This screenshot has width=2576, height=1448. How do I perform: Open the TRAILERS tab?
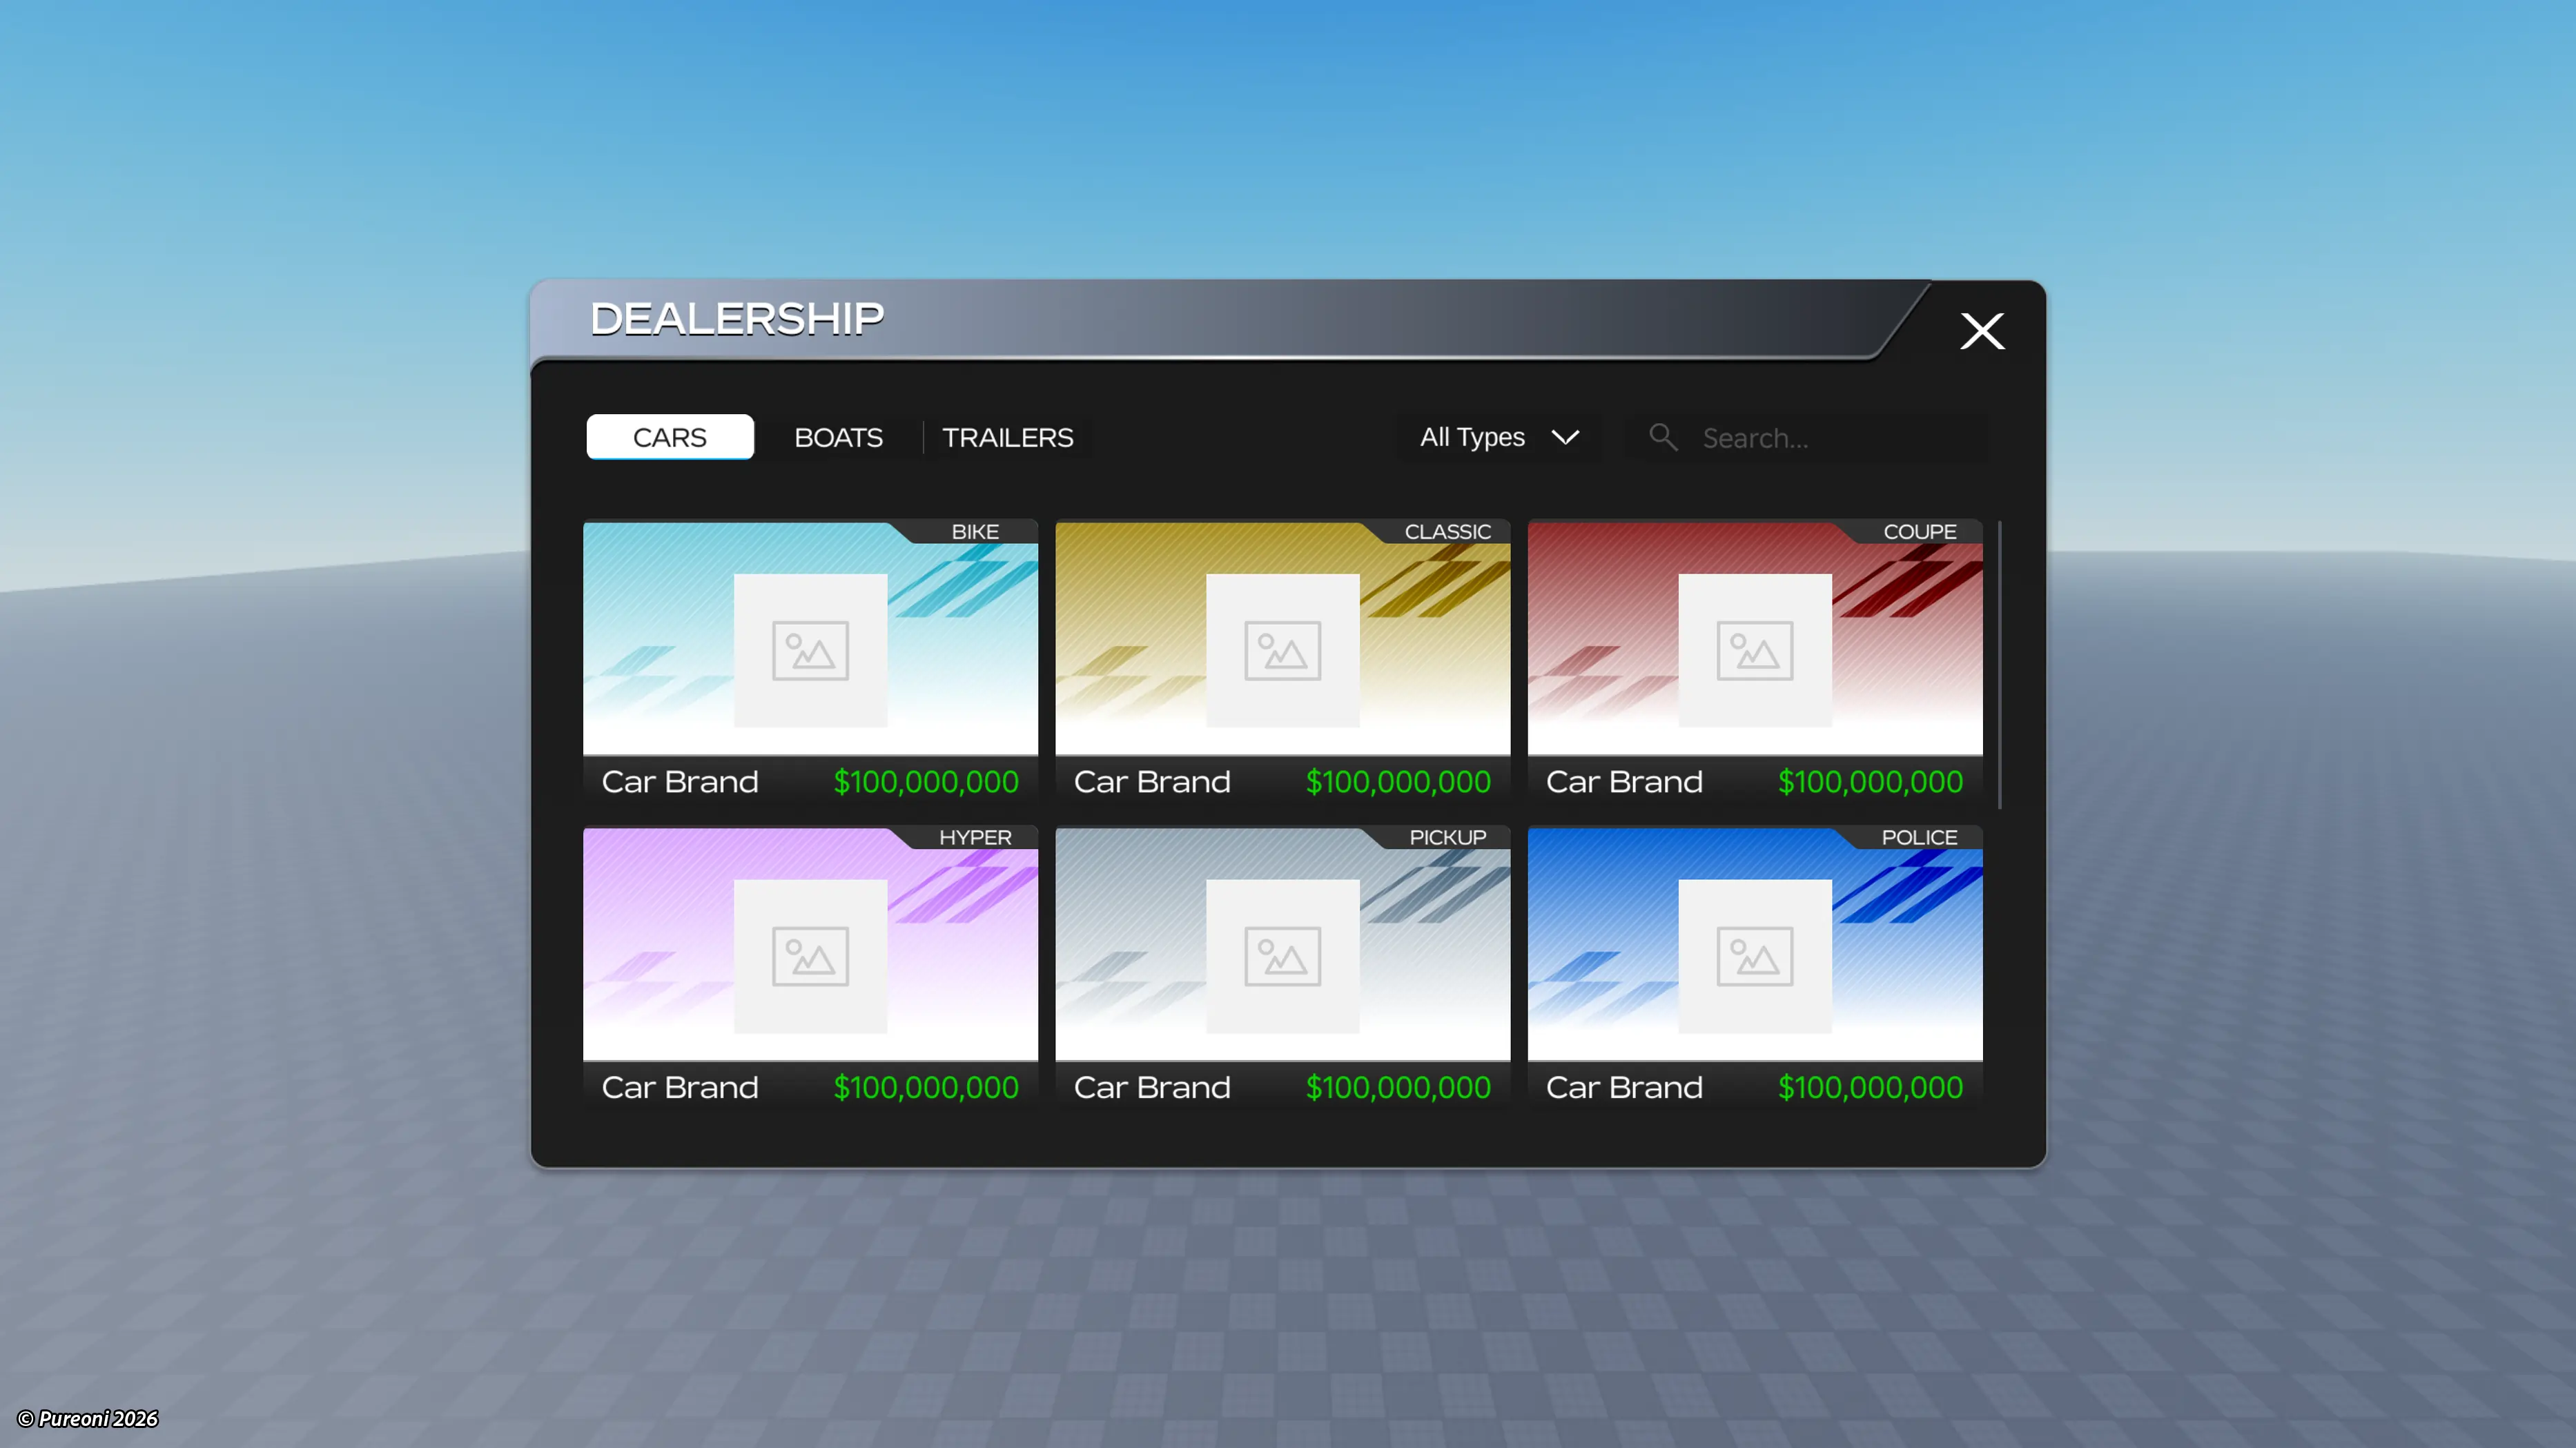coord(1007,437)
